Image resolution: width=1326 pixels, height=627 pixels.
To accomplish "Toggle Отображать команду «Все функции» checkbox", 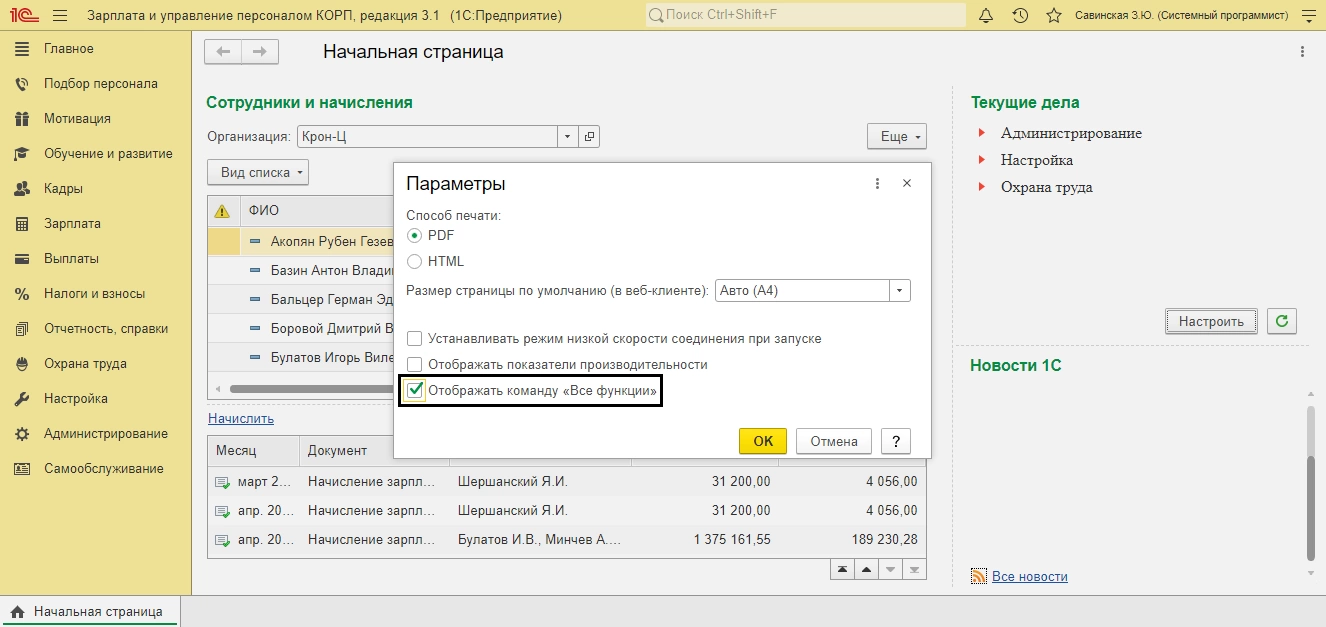I will click(x=415, y=391).
